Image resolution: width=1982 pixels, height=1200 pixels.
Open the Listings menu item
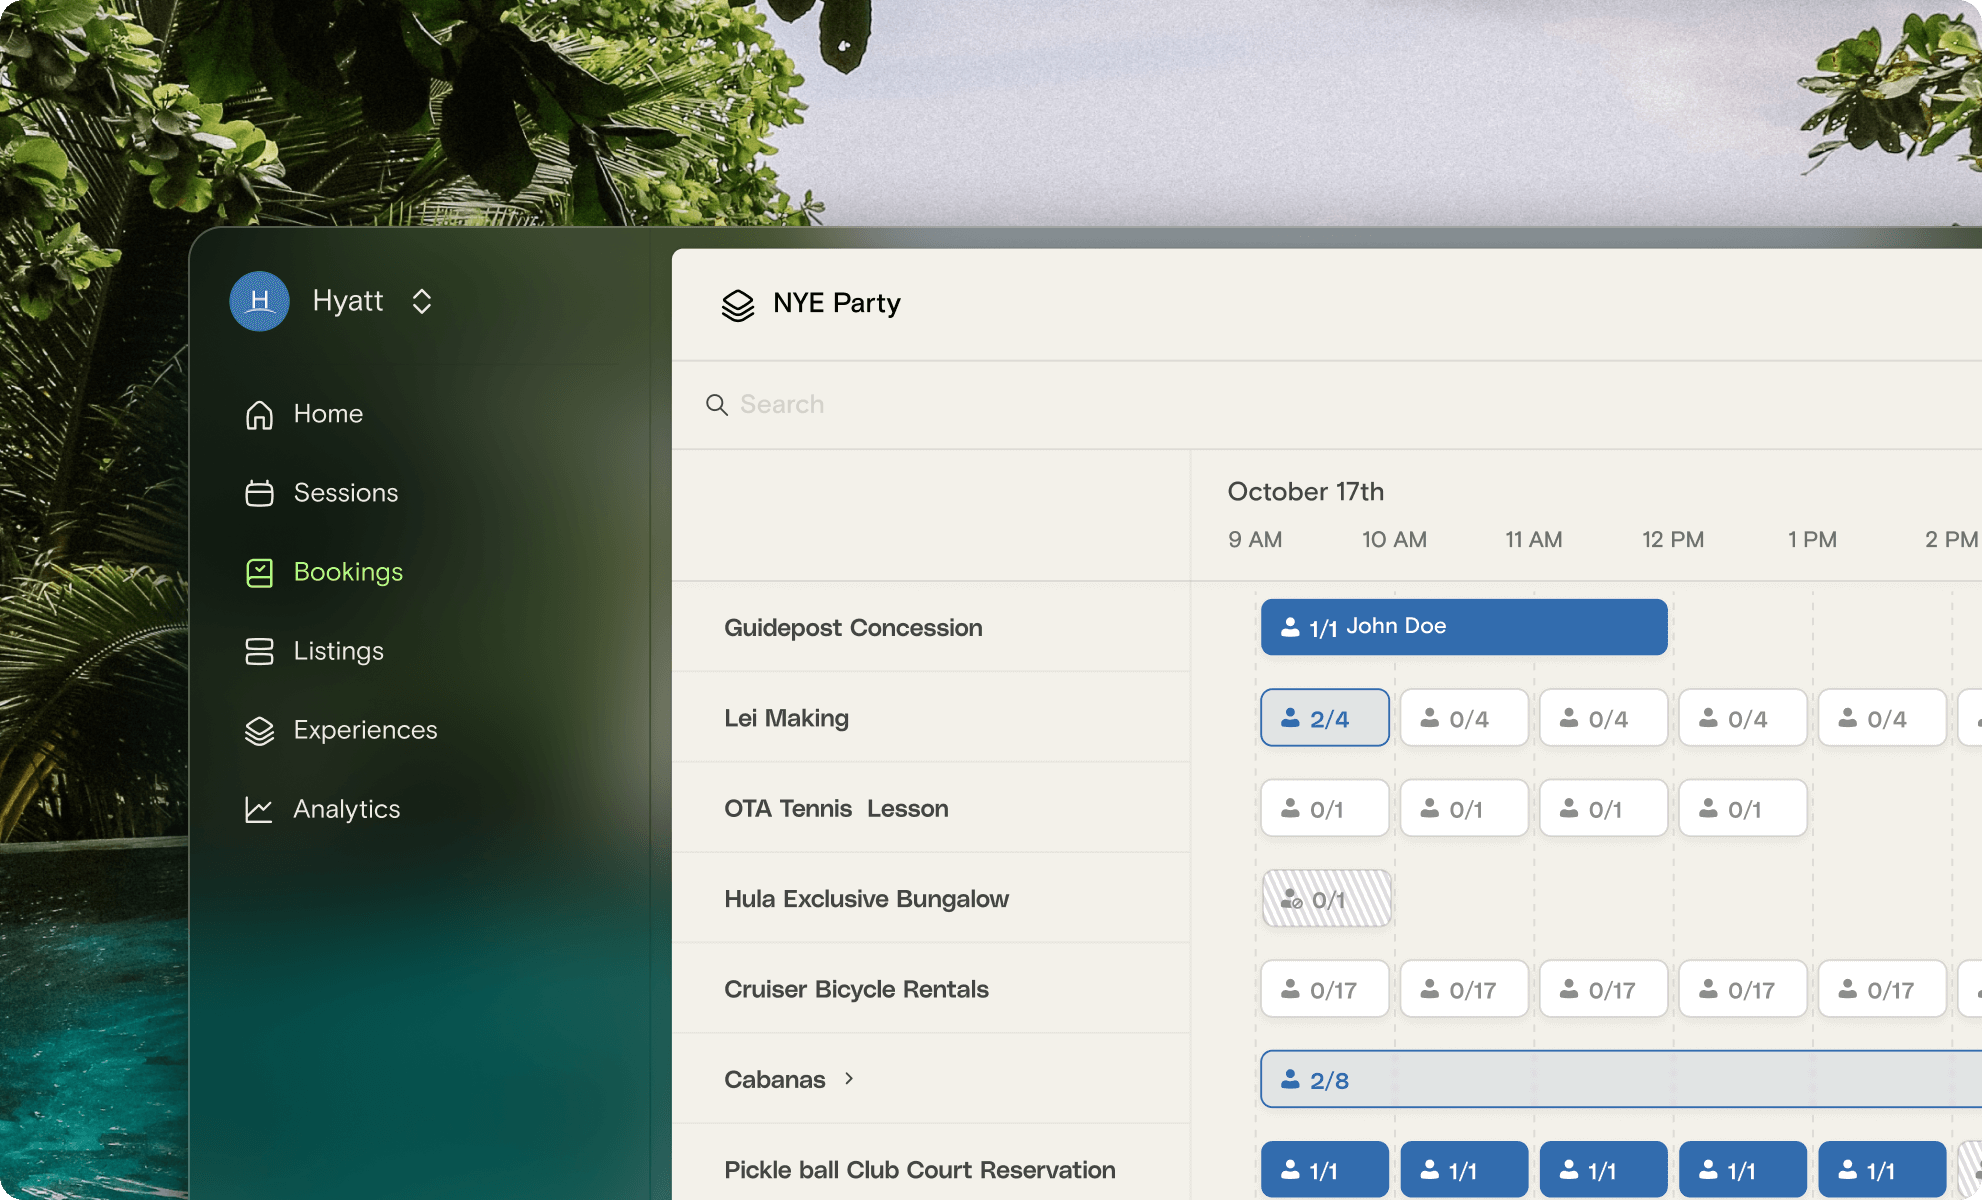(338, 651)
